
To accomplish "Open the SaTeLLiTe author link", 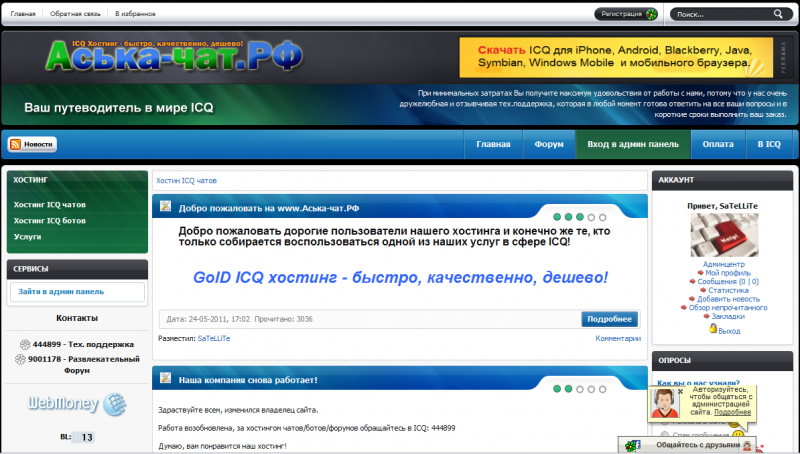I will coord(214,338).
